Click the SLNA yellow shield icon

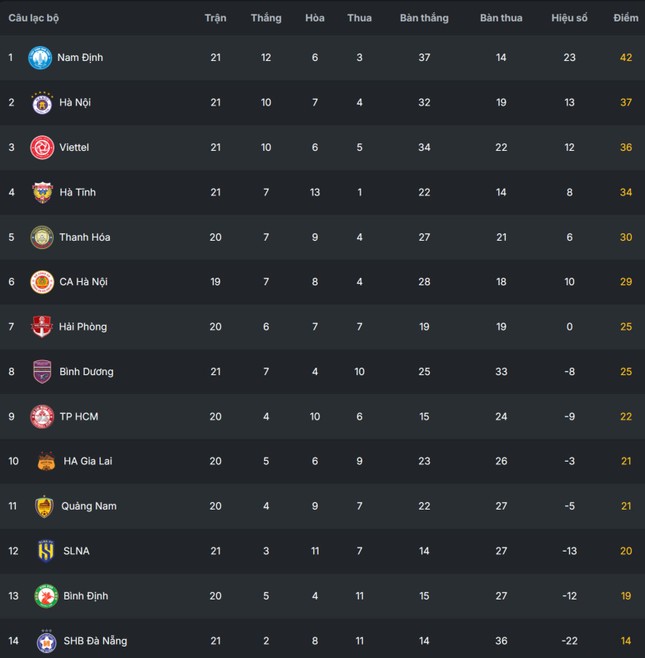point(46,551)
